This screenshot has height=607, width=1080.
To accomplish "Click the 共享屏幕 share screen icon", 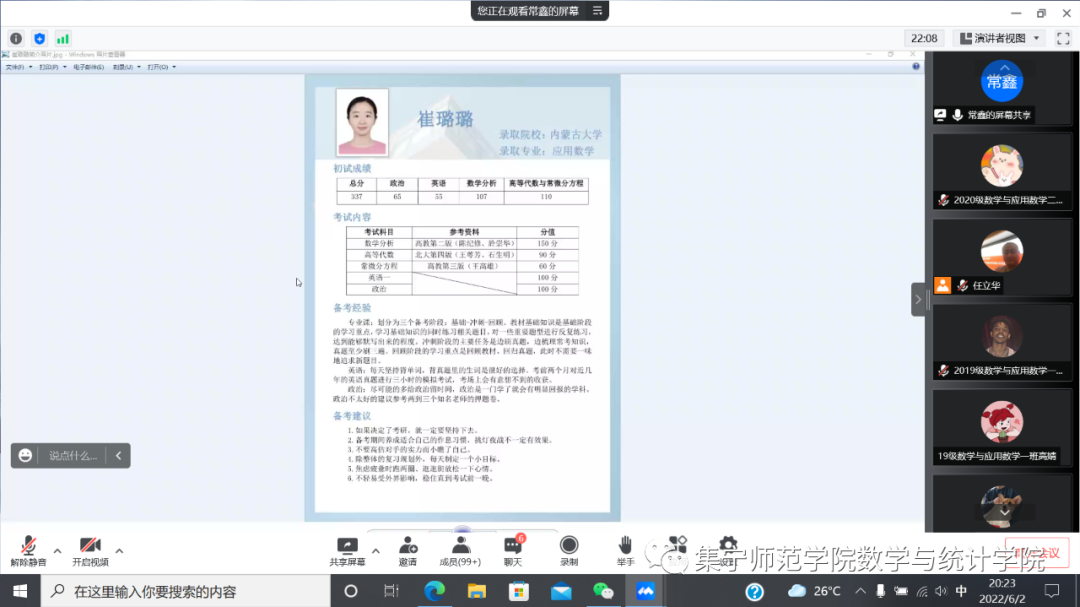I will [347, 551].
